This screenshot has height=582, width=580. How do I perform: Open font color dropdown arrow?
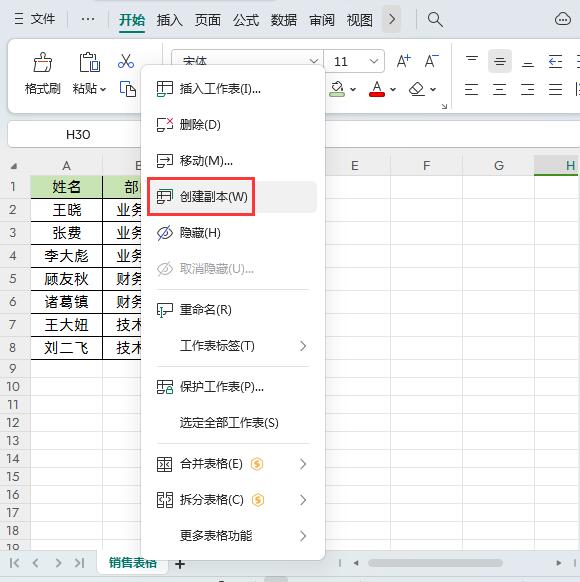[393, 89]
